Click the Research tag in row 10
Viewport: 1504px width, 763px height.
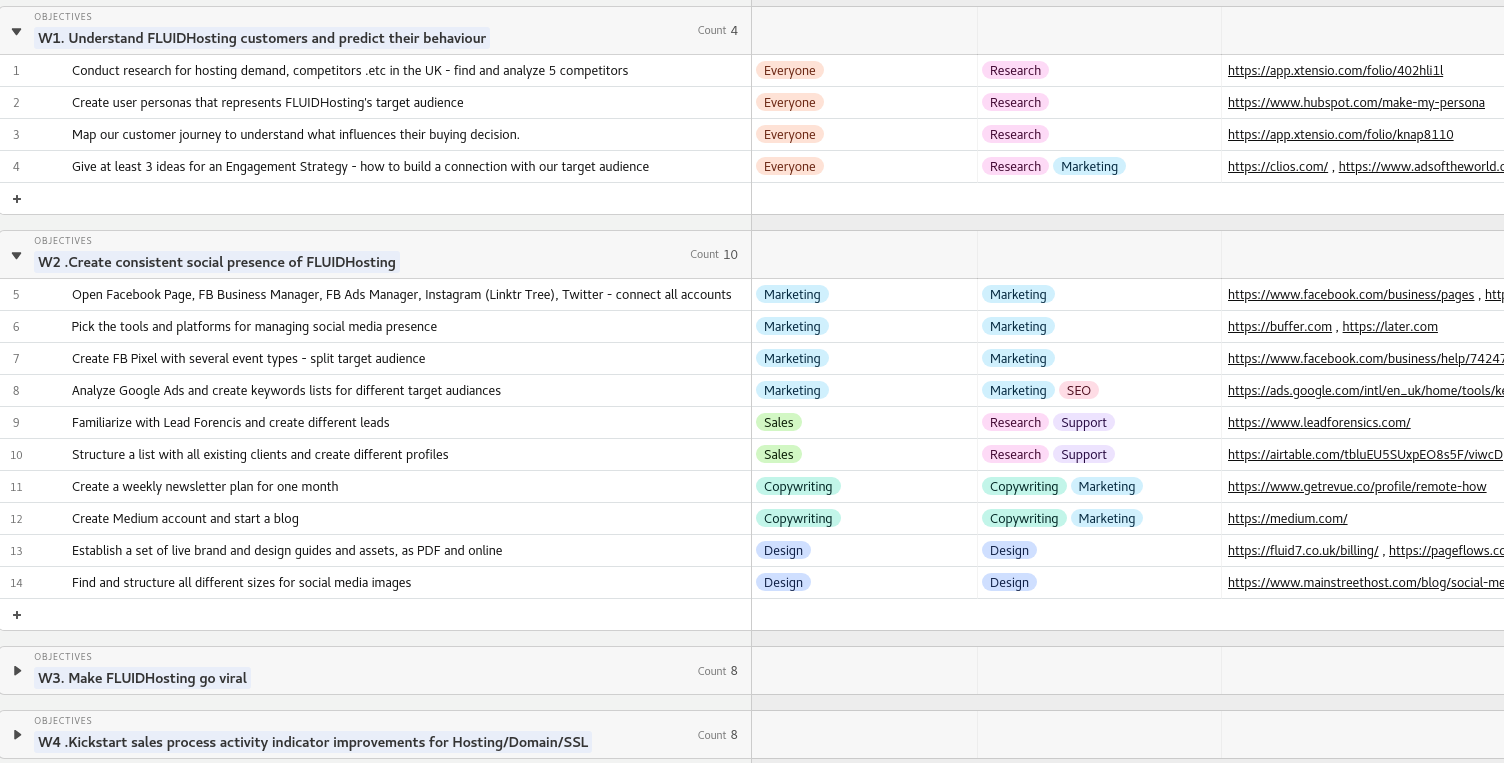point(1015,454)
